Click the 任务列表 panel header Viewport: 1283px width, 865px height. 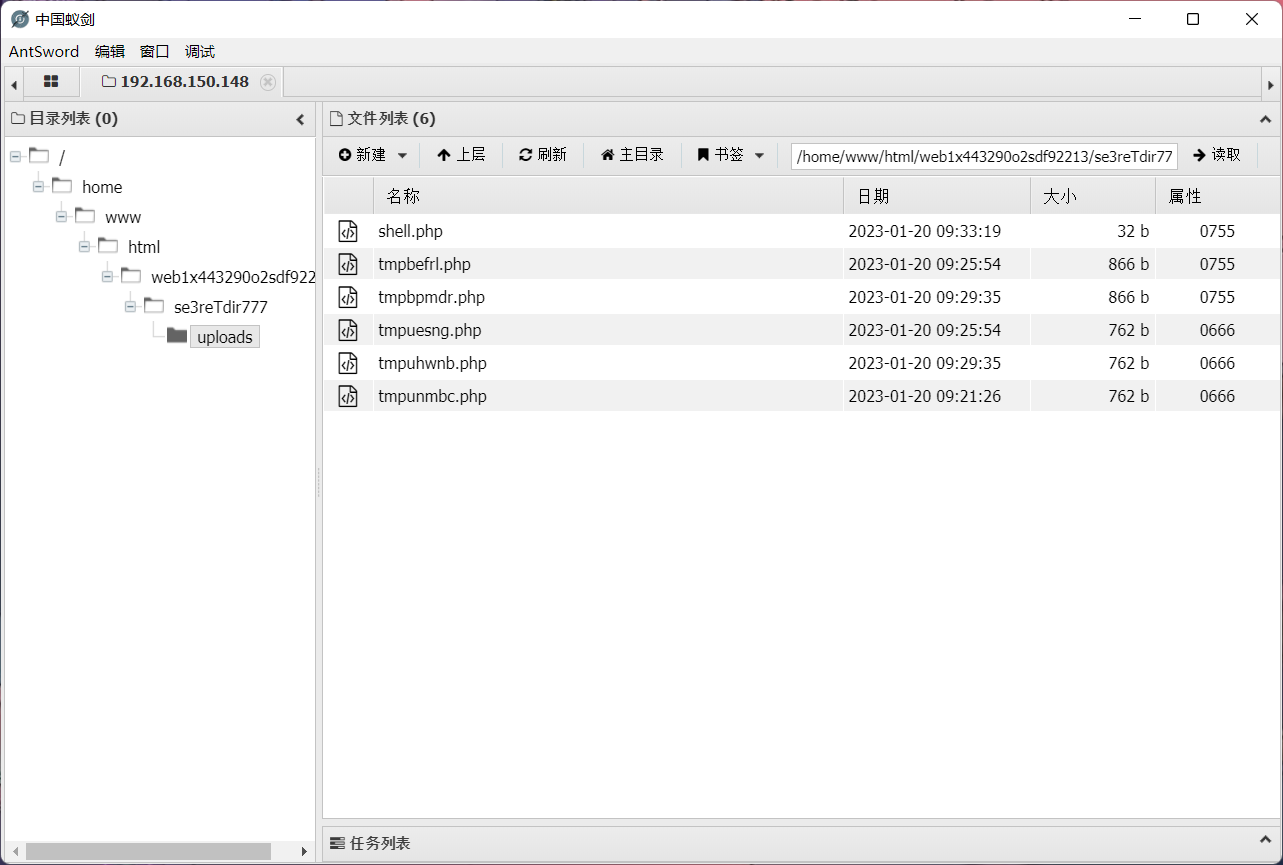pos(800,842)
